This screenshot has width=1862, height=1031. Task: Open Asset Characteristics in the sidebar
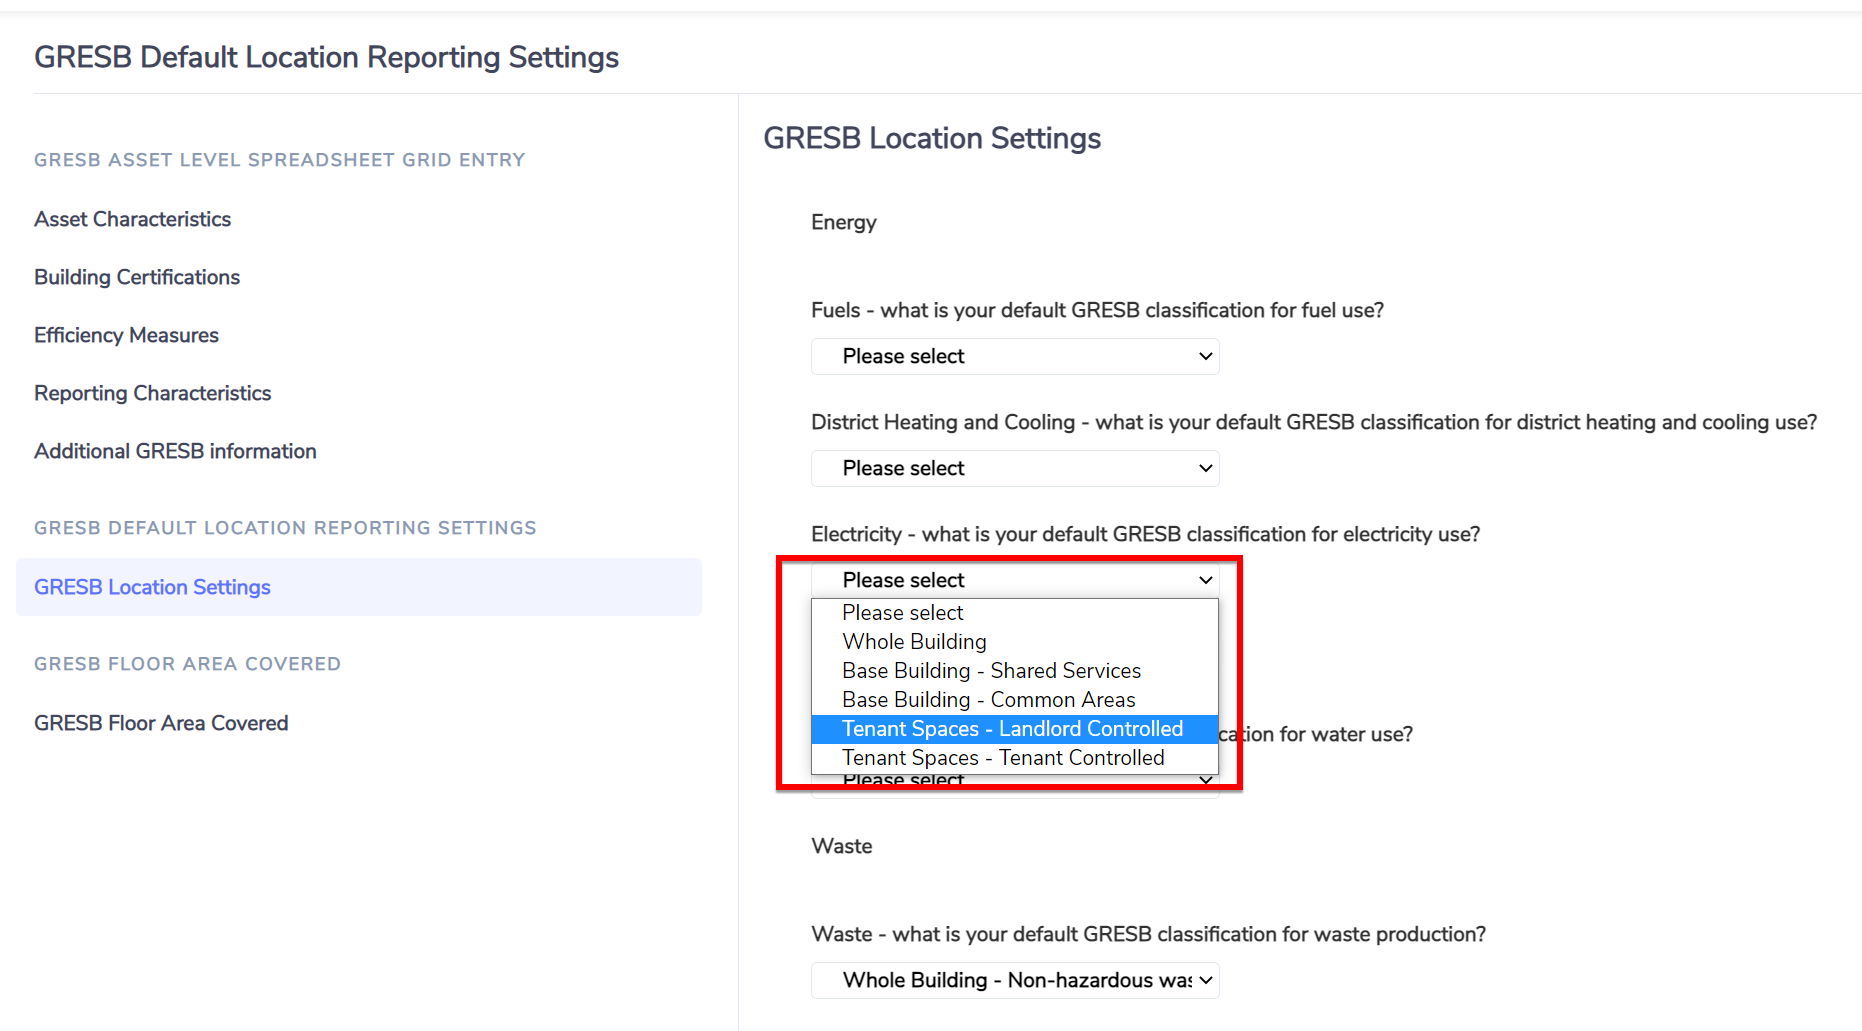[132, 219]
